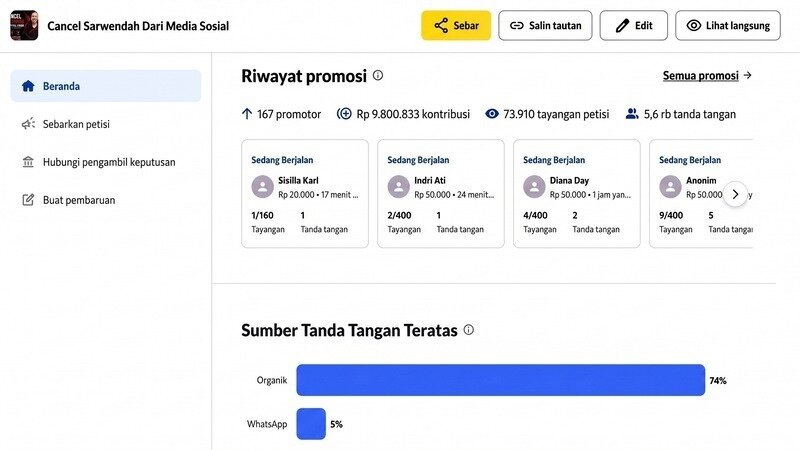
Task: Click the yellow Sebar share button
Action: (456, 26)
